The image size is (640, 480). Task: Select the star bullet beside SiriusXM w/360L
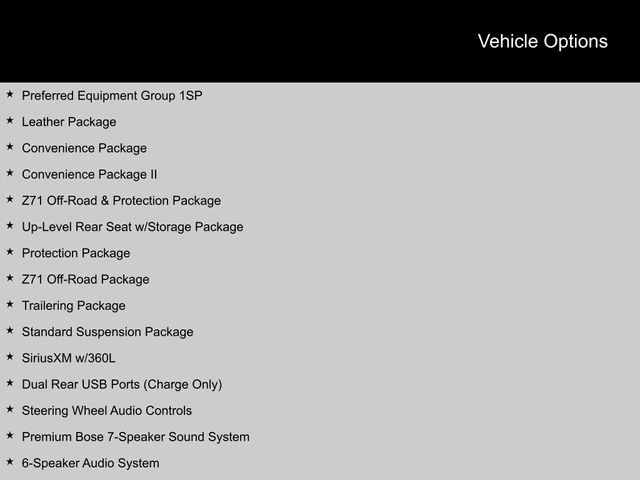point(9,357)
